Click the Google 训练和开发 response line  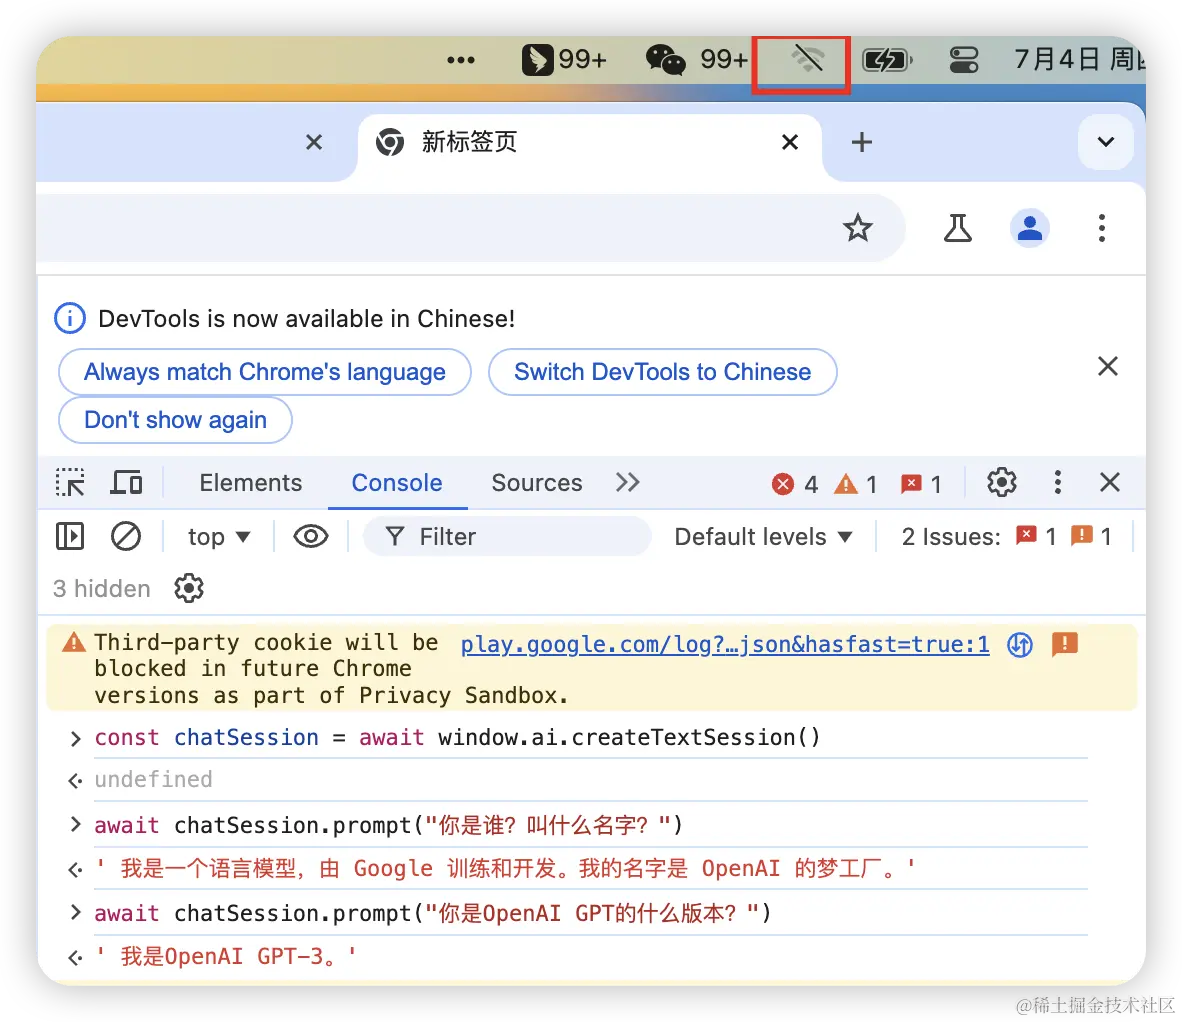coord(505,868)
